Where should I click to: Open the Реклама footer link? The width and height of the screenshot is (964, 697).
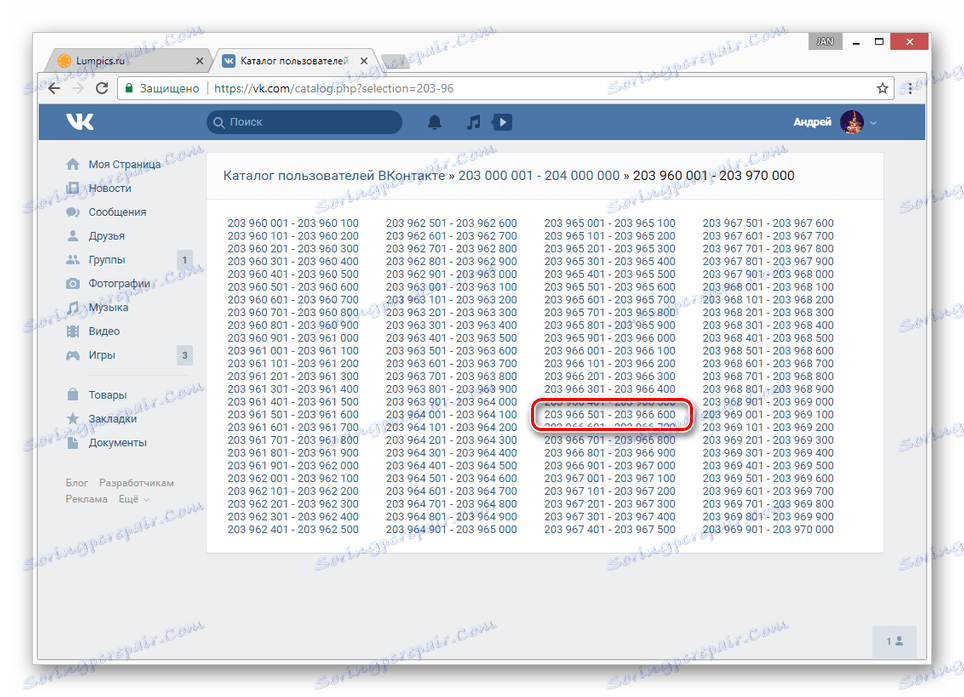coord(87,499)
